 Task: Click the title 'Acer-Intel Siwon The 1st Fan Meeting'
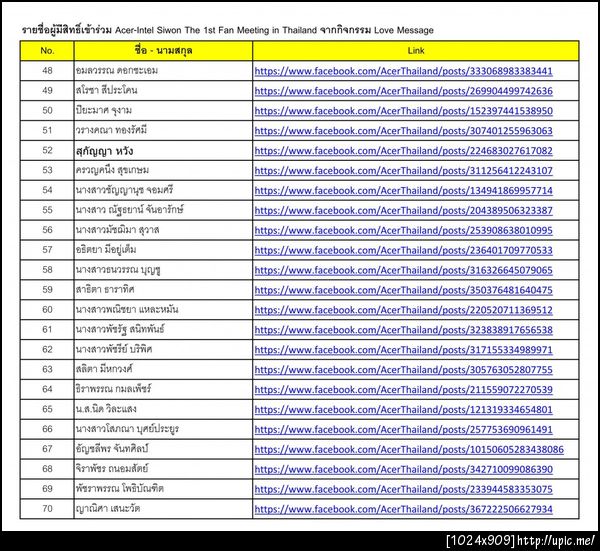tap(192, 30)
